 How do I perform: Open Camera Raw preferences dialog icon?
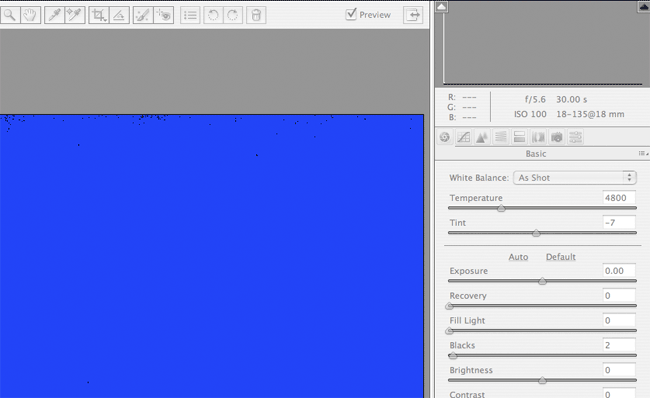click(190, 15)
